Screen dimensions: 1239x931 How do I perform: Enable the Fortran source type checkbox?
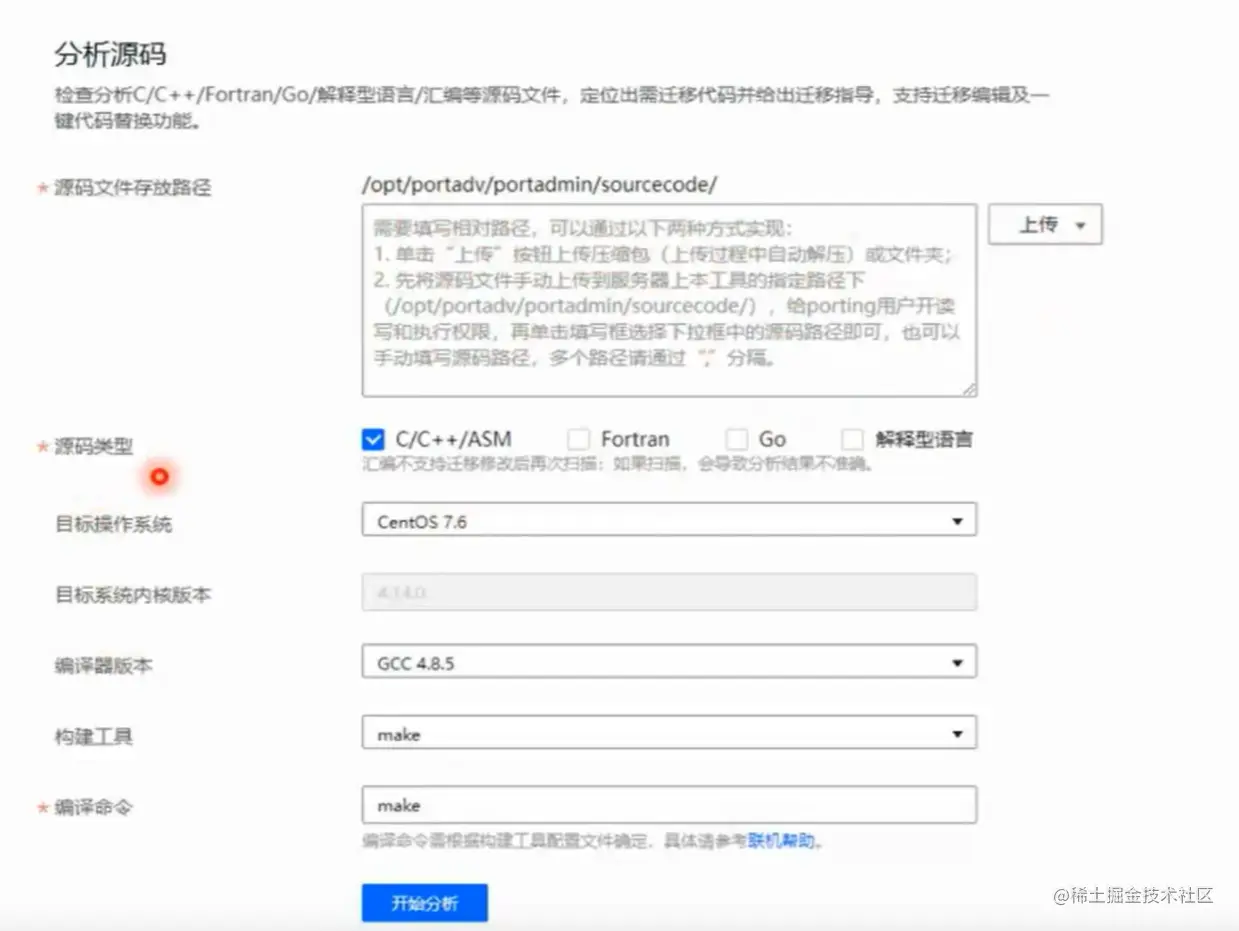coord(578,439)
